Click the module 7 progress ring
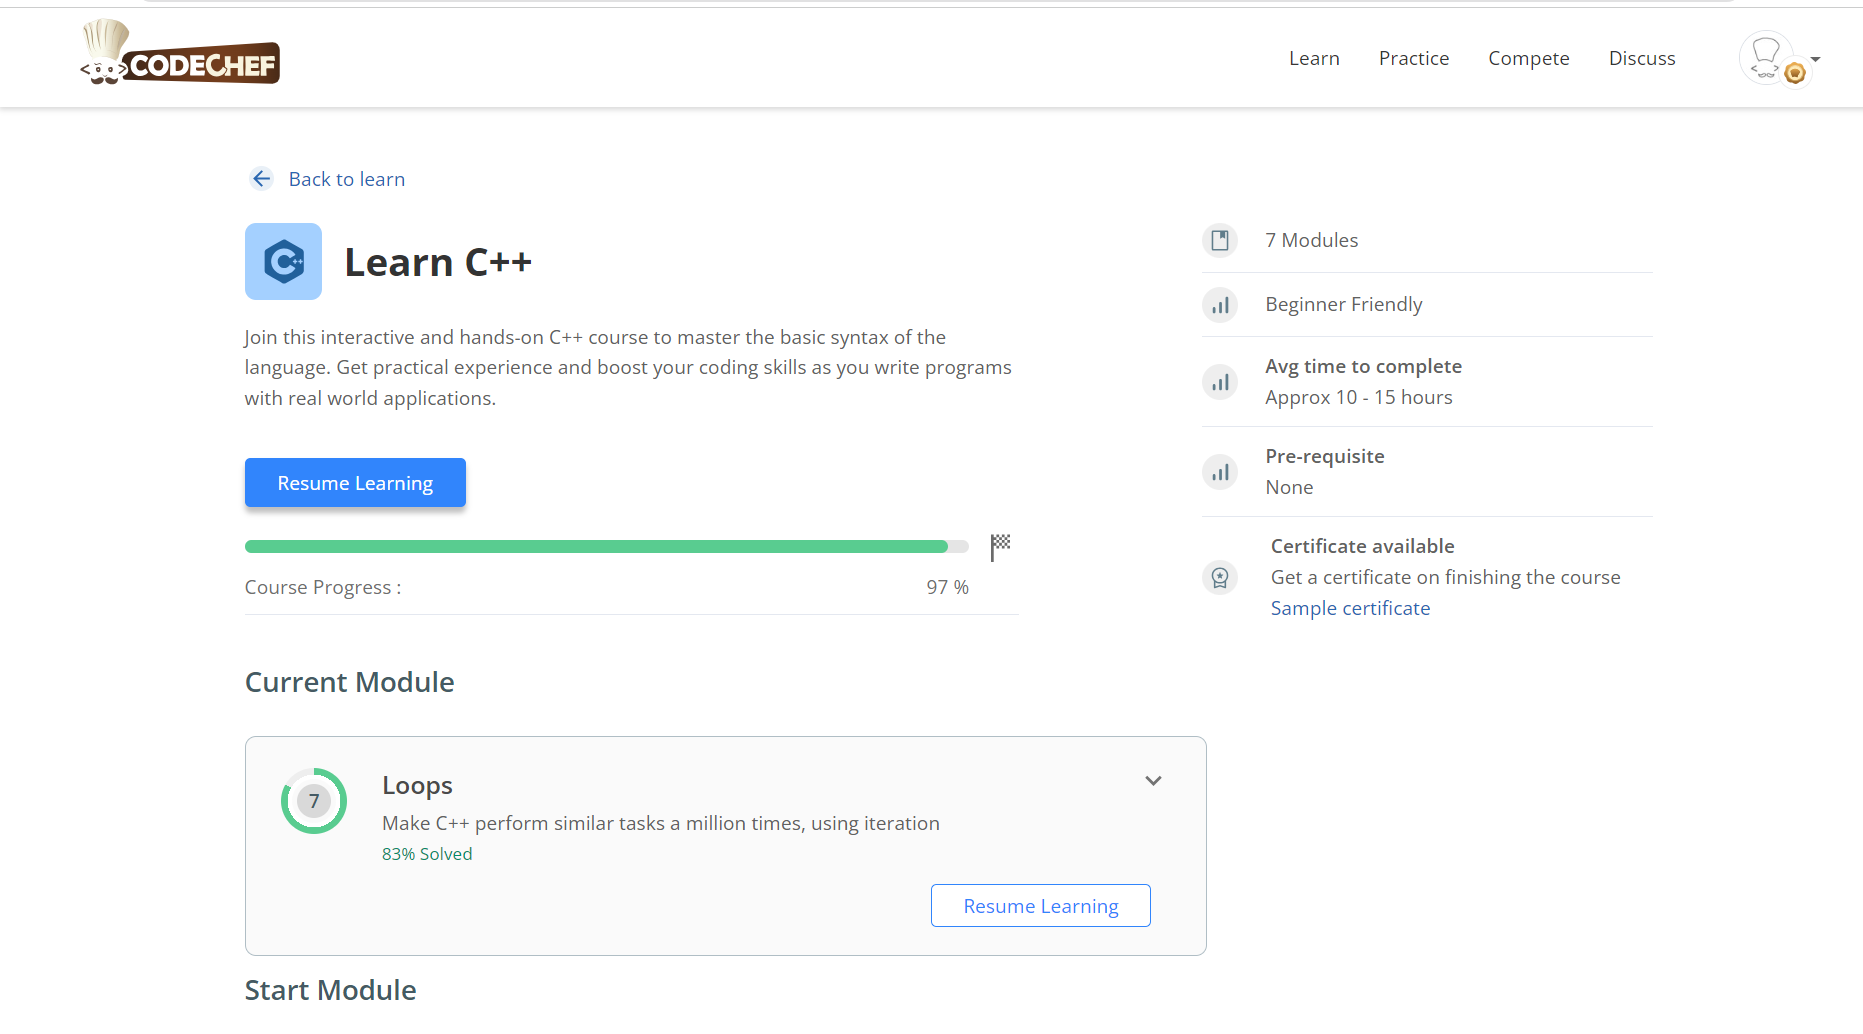Viewport: 1863px width, 1034px height. (314, 801)
